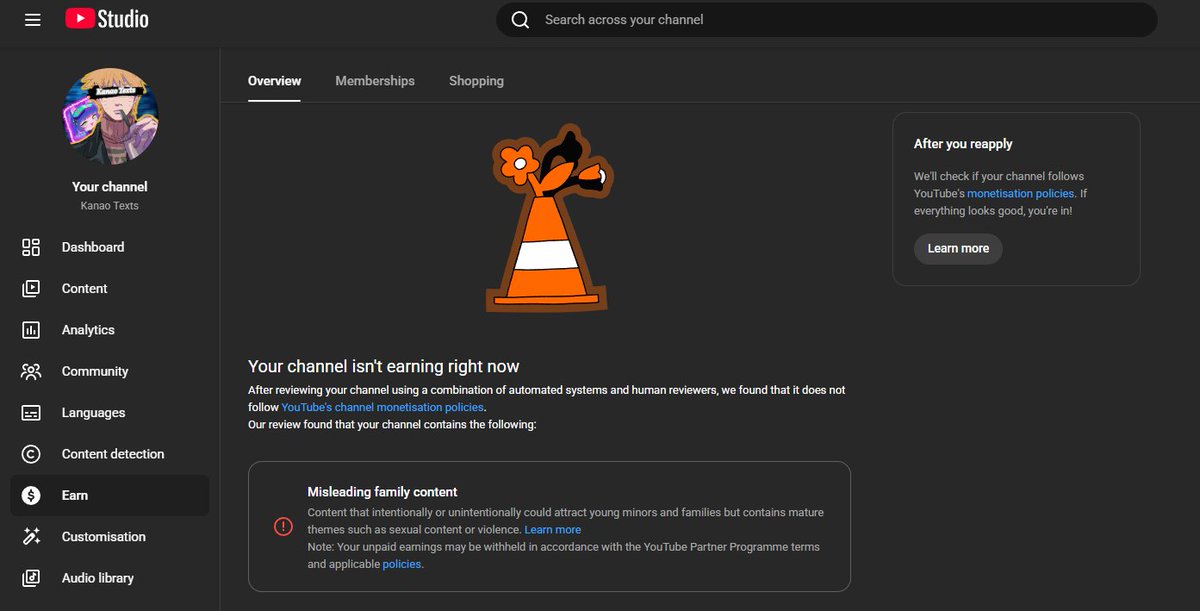Open the Kanao Texts channel avatar
Image resolution: width=1200 pixels, height=611 pixels.
pyautogui.click(x=110, y=117)
